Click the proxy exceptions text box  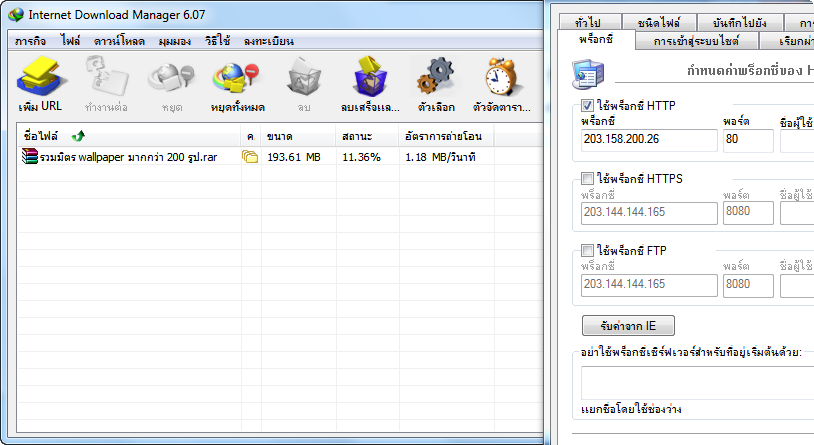click(x=697, y=383)
